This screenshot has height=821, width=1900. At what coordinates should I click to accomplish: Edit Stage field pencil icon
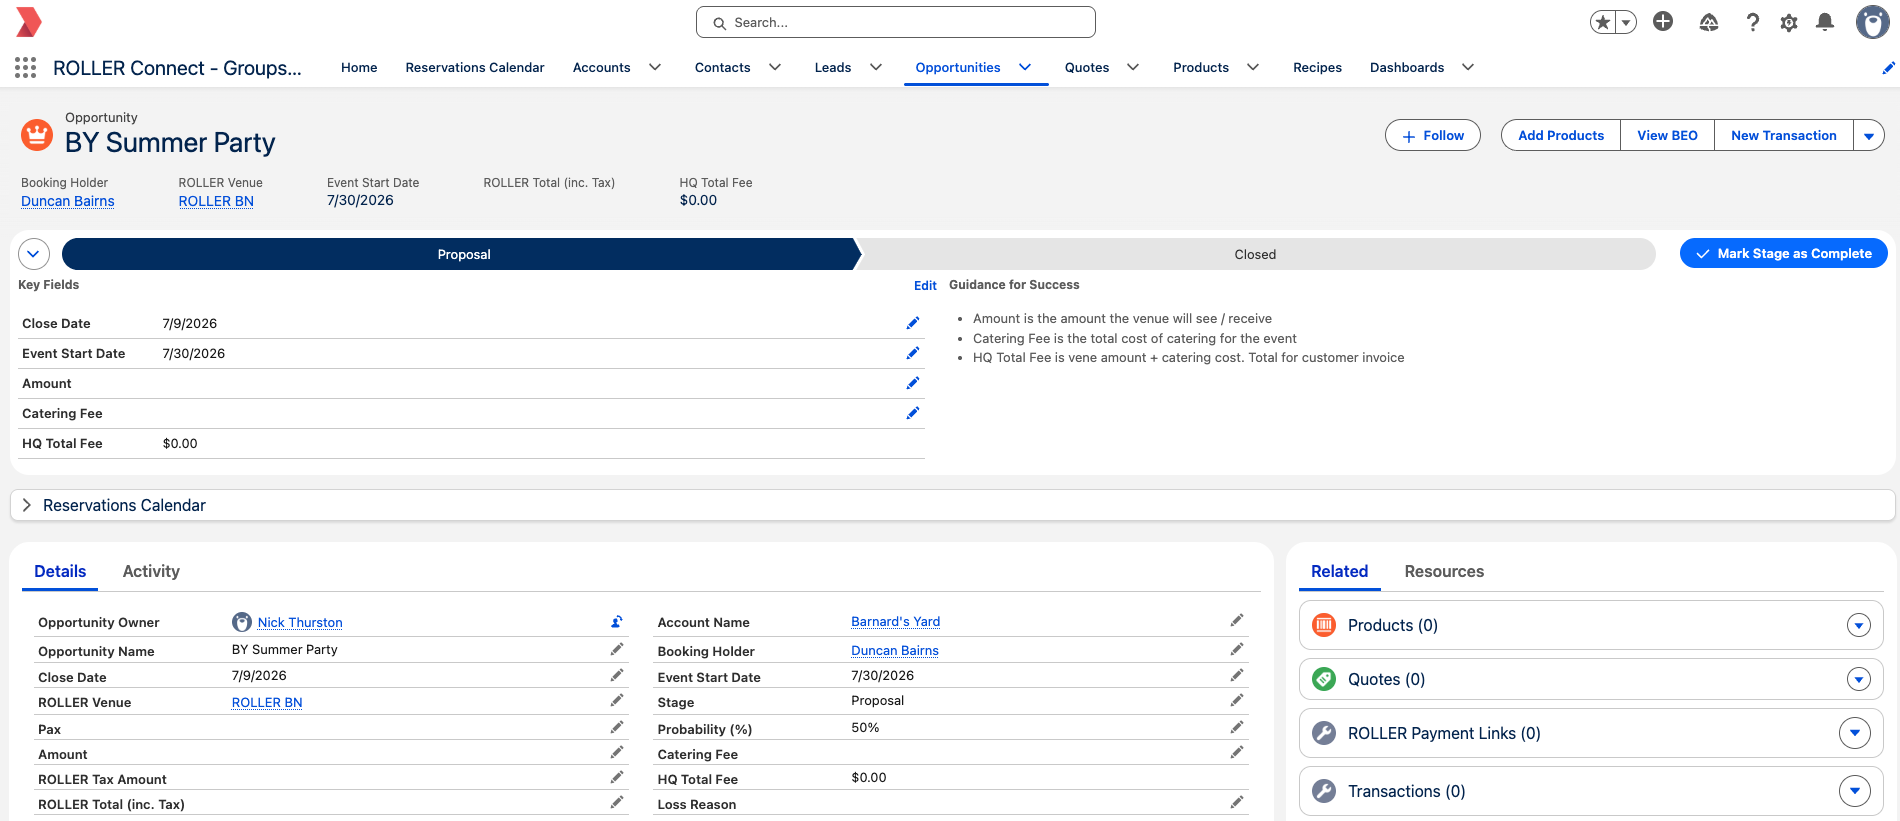1237,701
